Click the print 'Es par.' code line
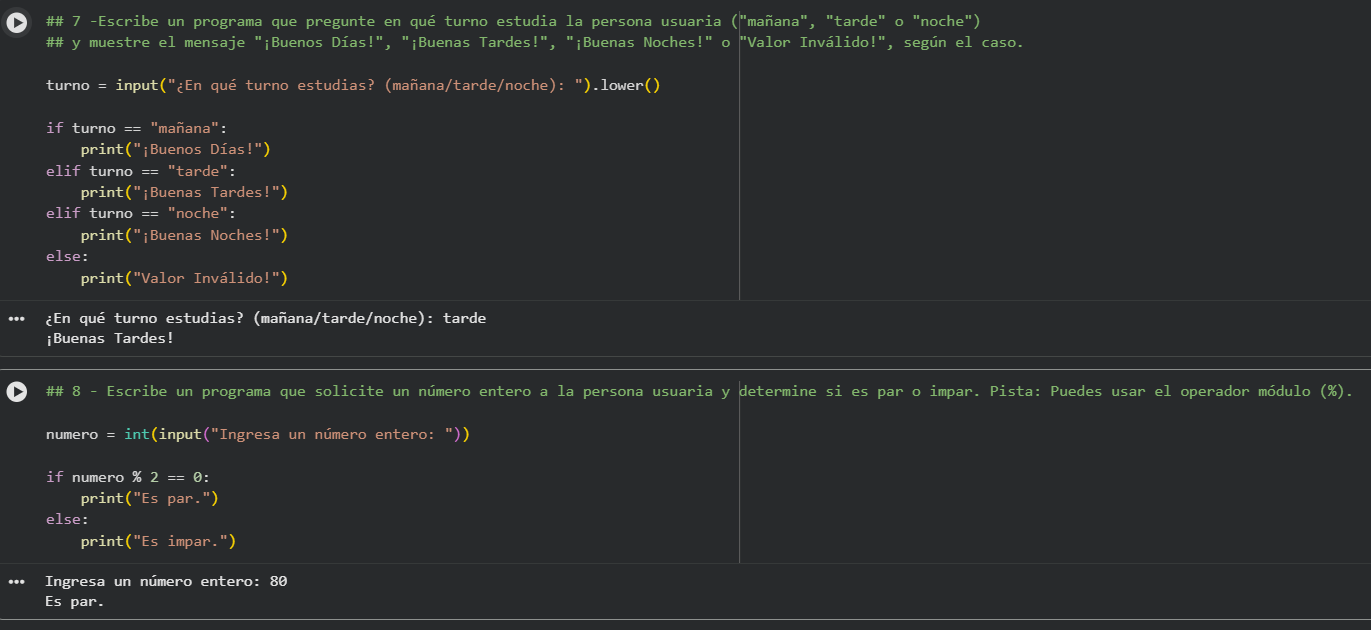 pos(149,498)
